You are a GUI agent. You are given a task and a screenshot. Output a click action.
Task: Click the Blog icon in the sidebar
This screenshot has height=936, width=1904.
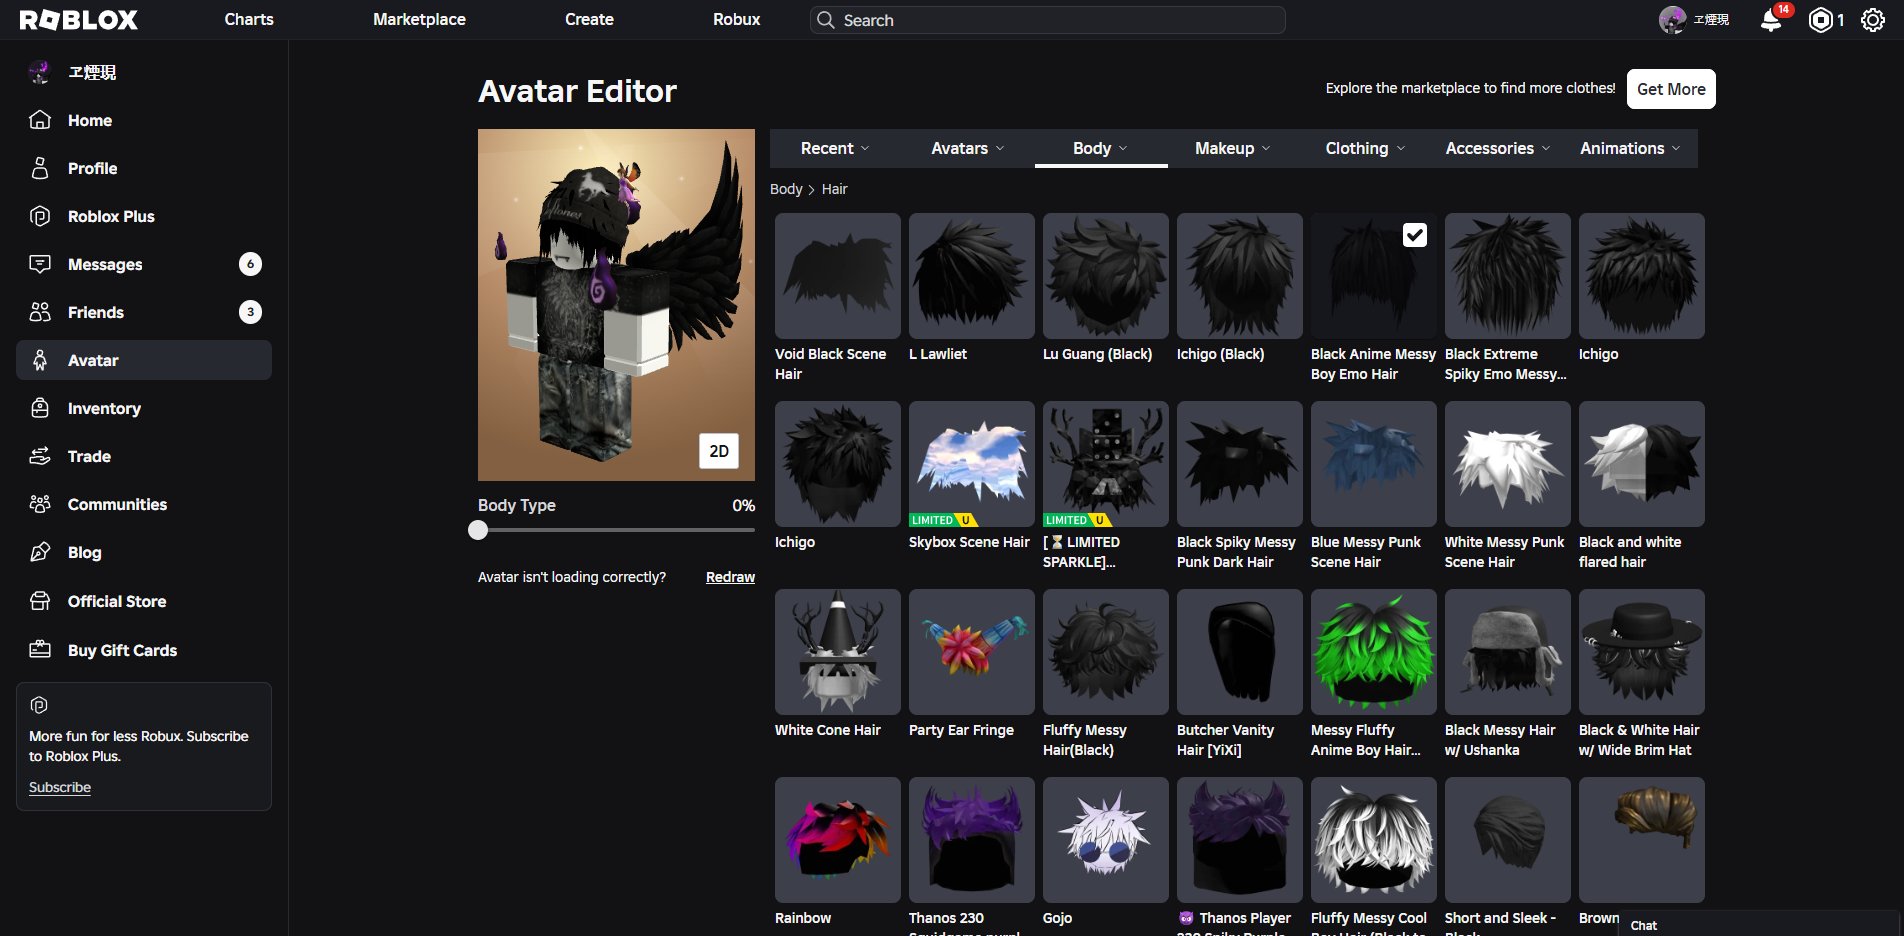coord(40,552)
